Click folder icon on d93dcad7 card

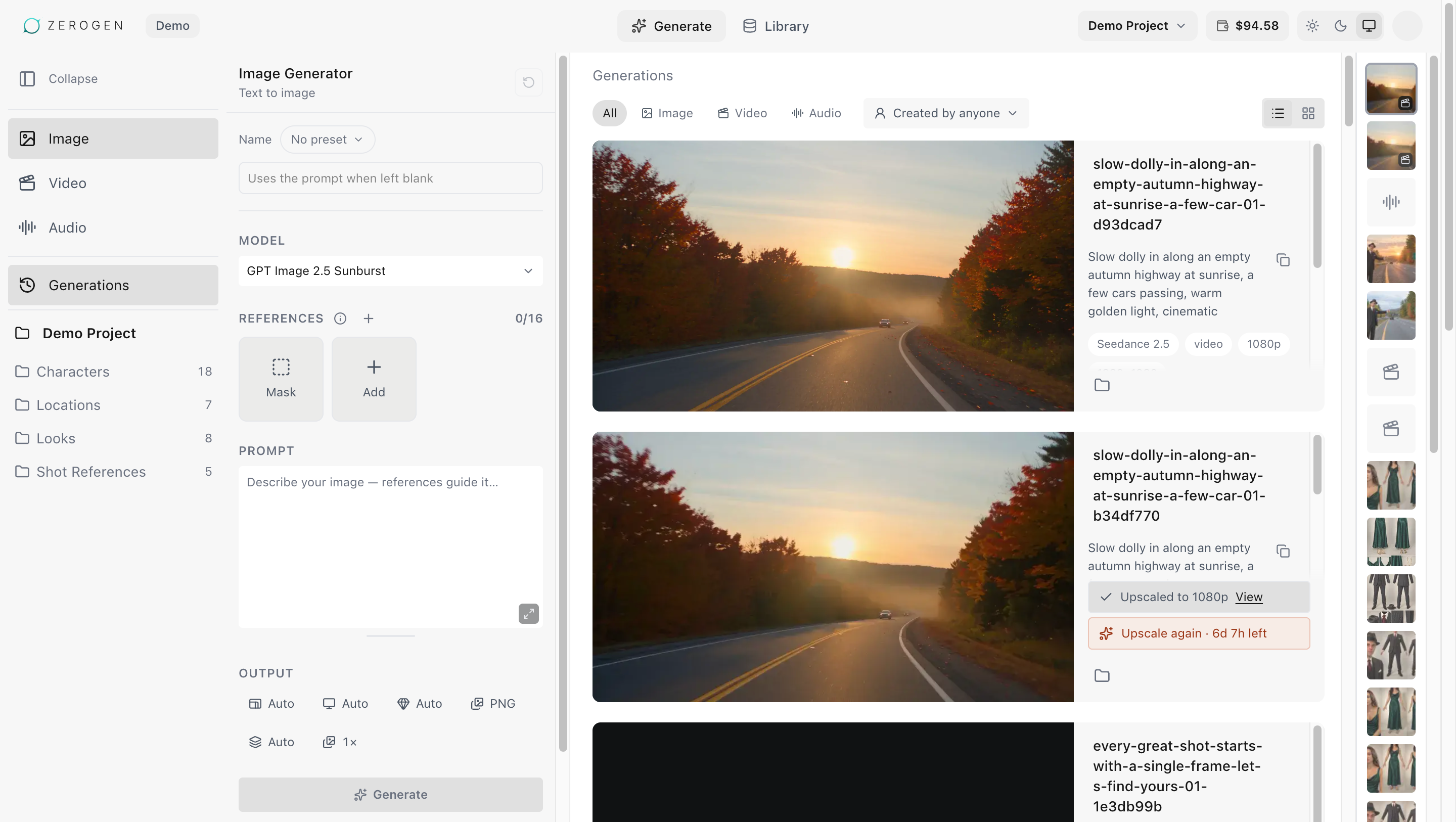[x=1102, y=385]
